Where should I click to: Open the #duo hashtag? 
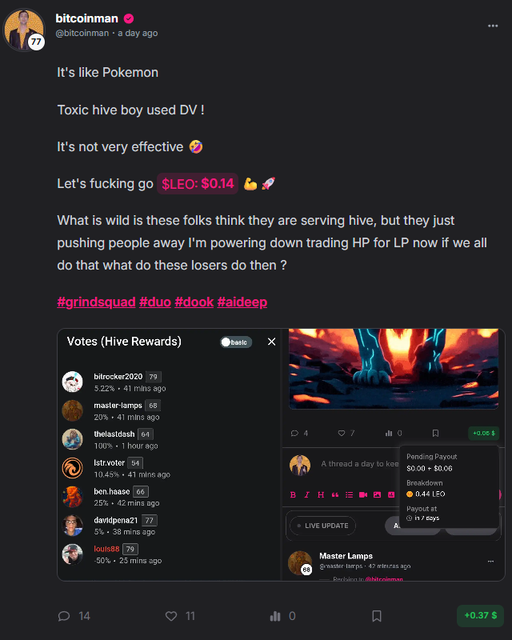coord(155,302)
